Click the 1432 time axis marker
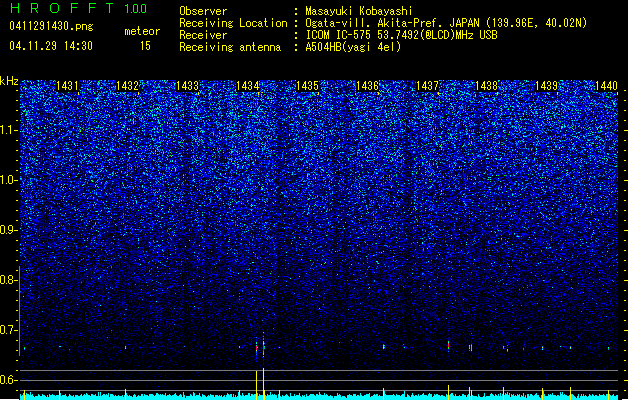Viewport: 629px width, 400px height. [127, 86]
